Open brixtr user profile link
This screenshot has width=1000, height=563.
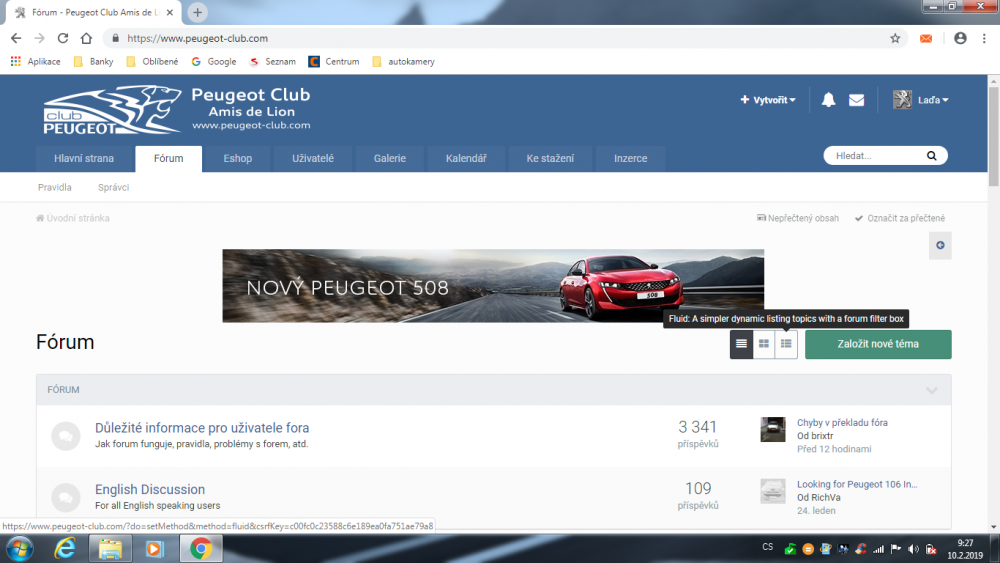[x=821, y=436]
